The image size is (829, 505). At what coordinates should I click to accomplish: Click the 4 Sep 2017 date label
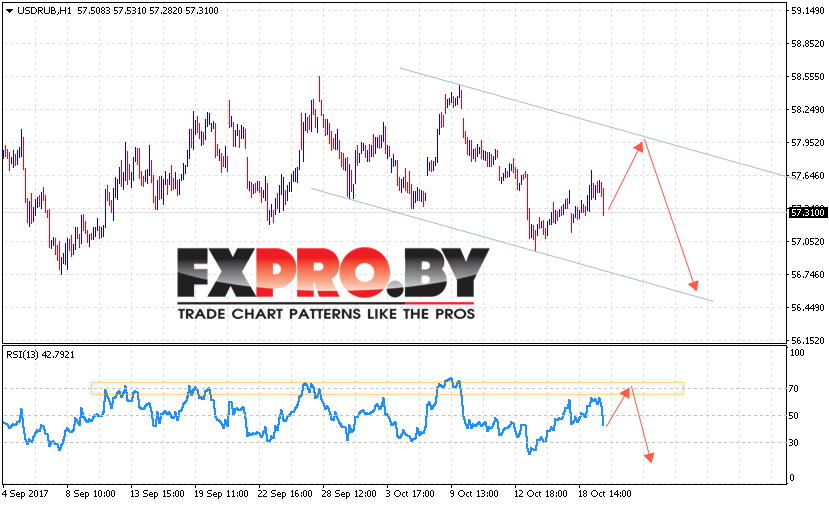coord(25,494)
